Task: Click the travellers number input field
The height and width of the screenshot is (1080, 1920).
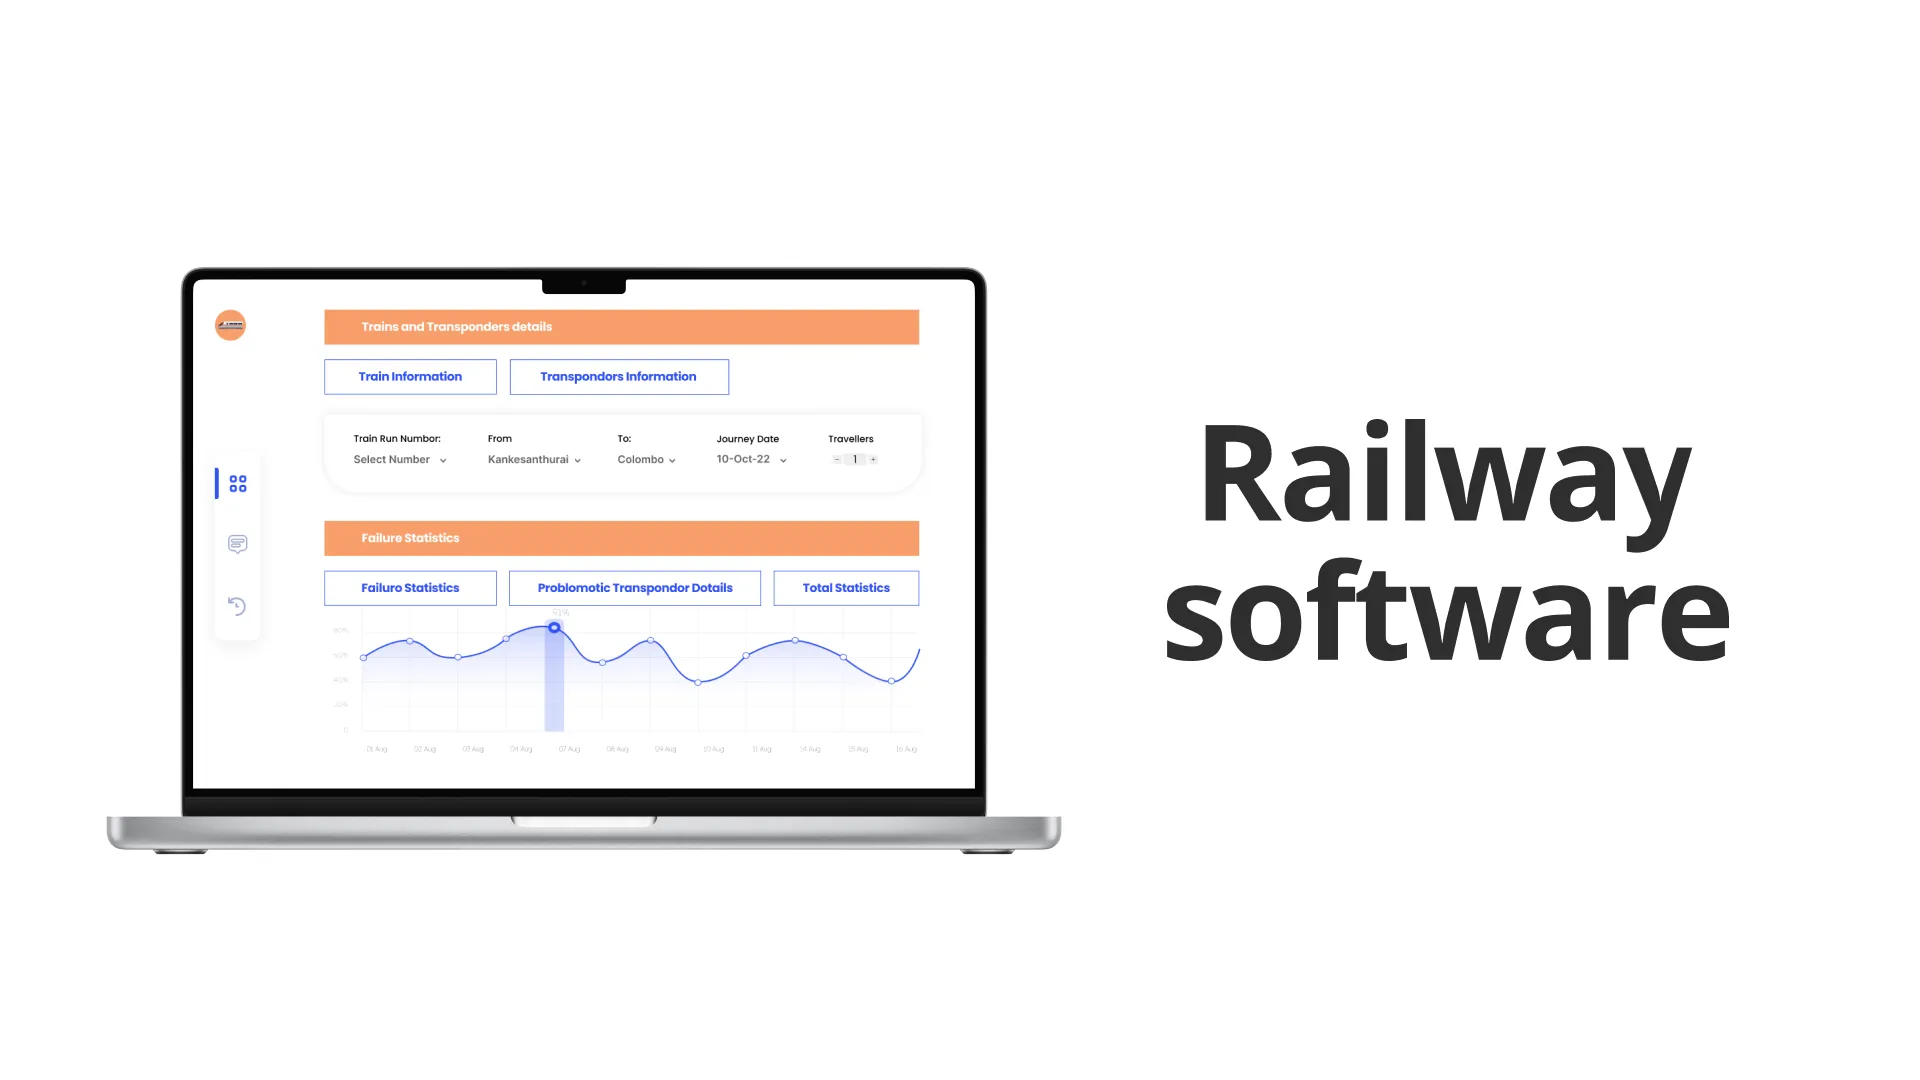Action: tap(855, 459)
